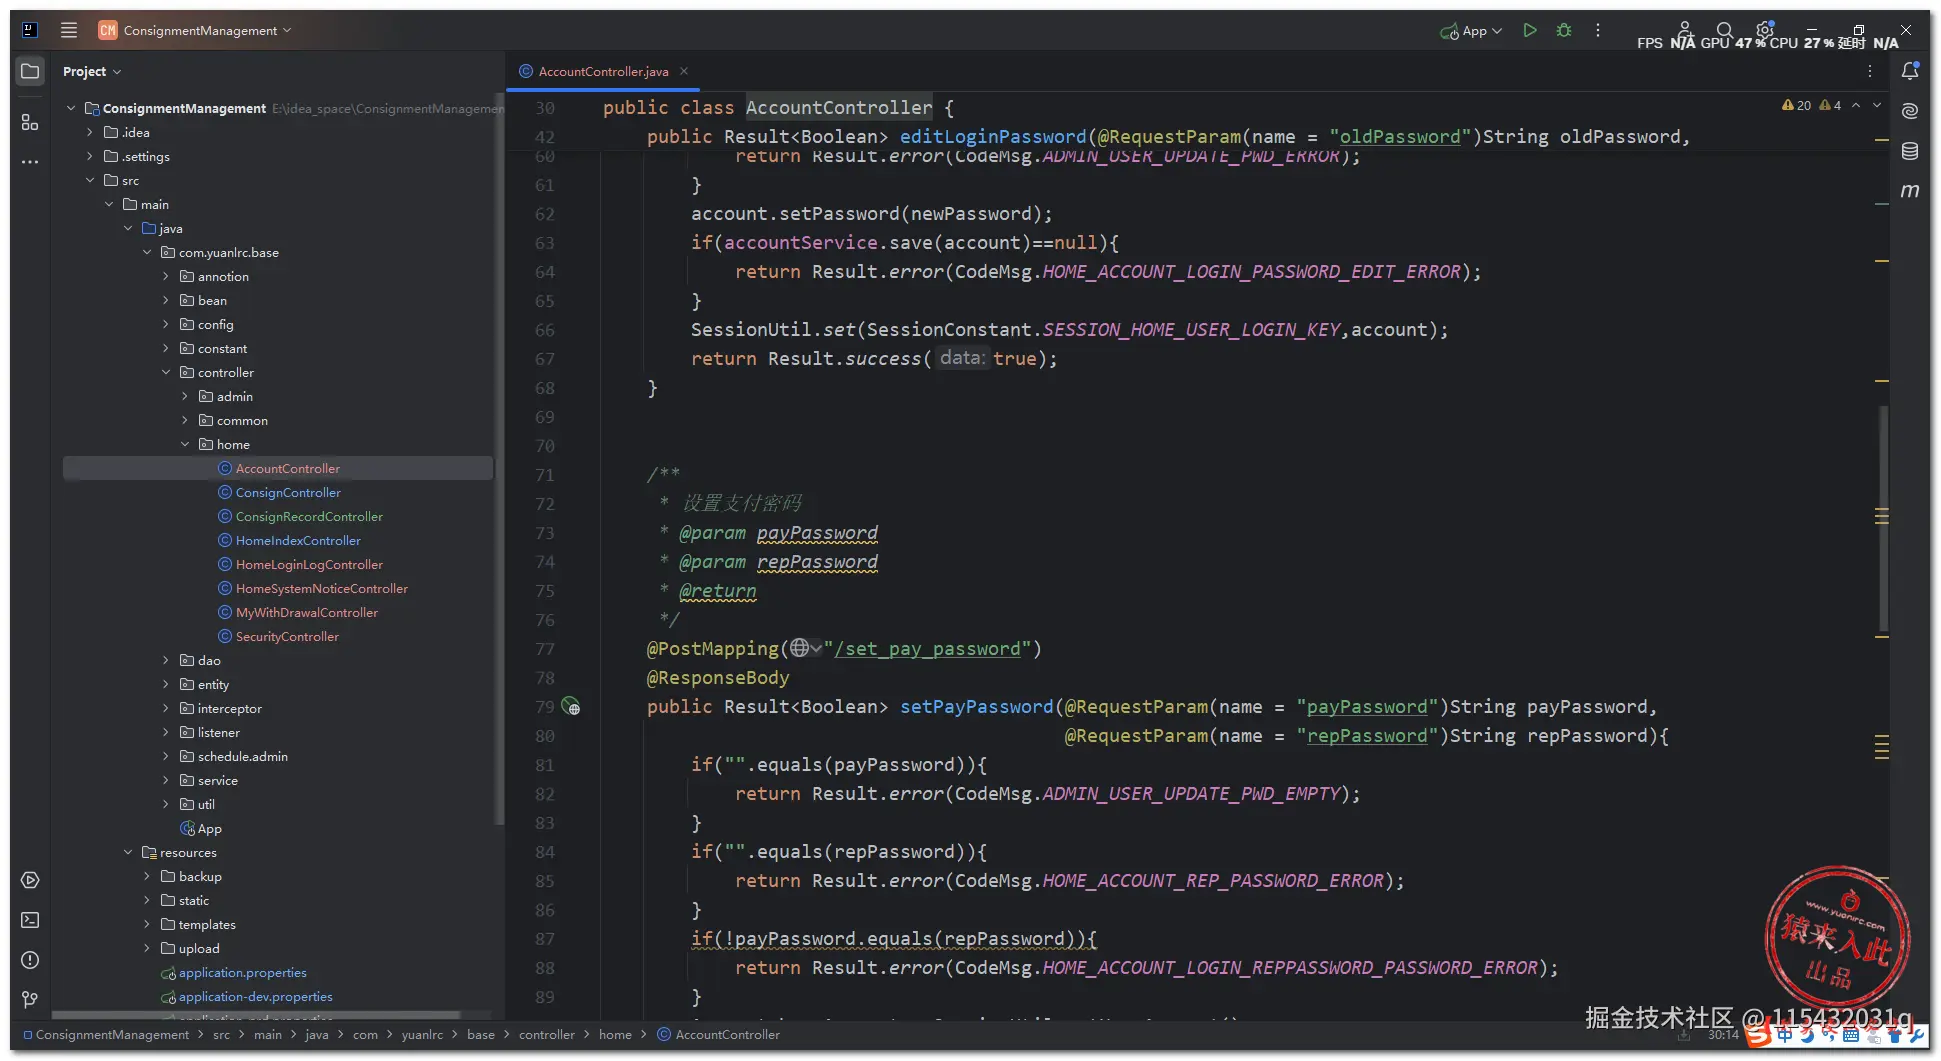Open the Services tool window
The image size is (1941, 1061).
click(30, 880)
